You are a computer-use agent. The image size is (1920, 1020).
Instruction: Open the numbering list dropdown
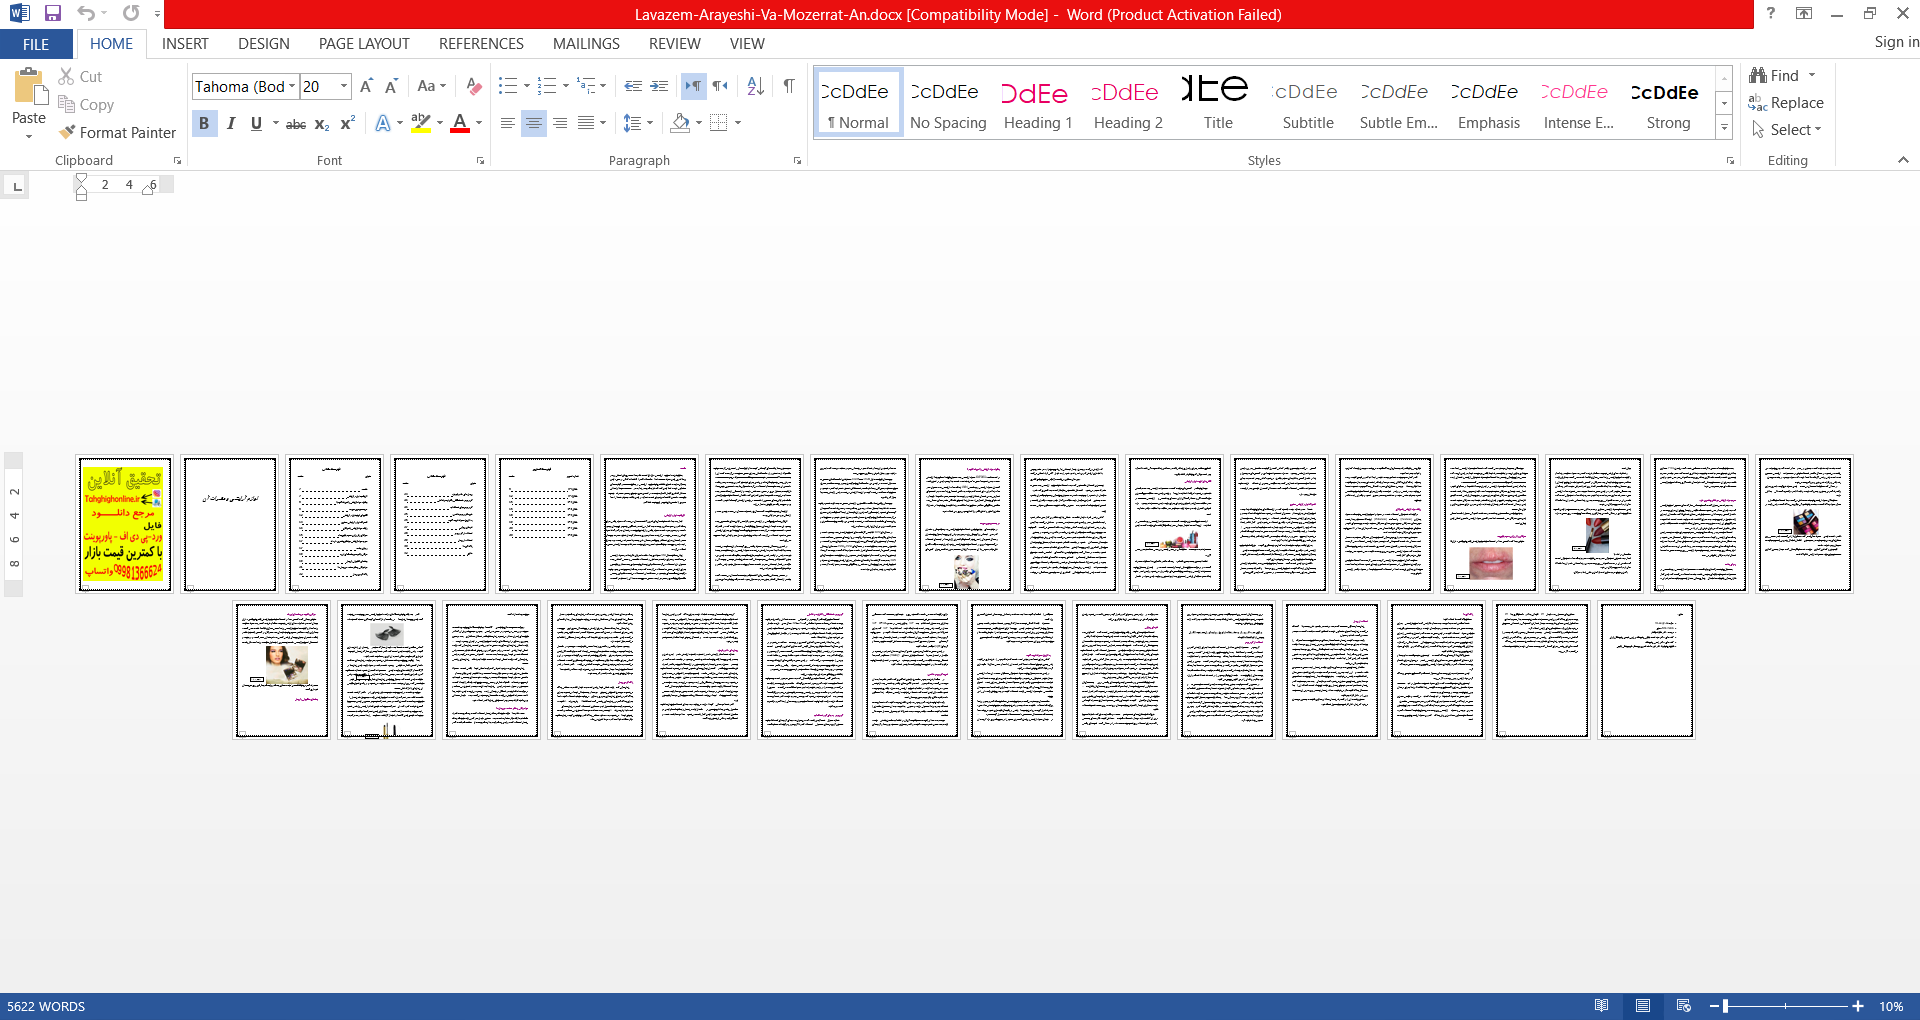[x=566, y=87]
